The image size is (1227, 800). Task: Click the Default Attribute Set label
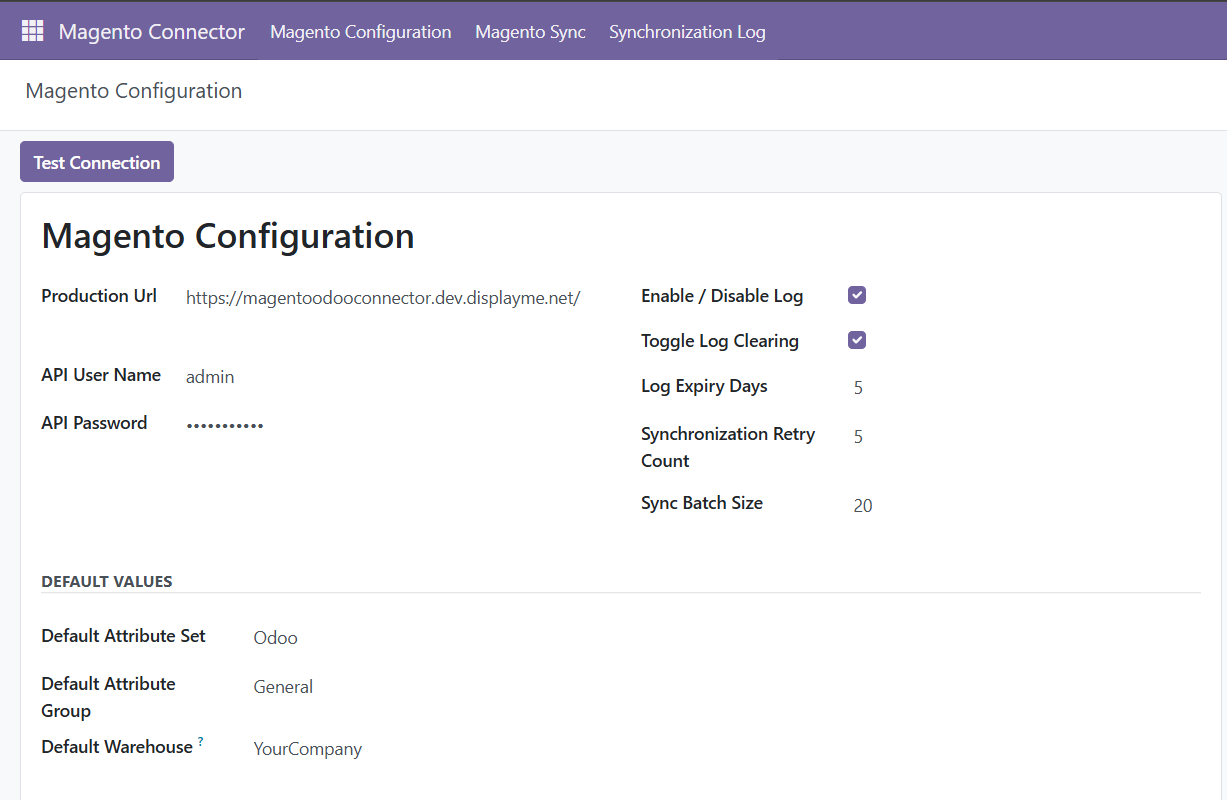[x=124, y=636]
